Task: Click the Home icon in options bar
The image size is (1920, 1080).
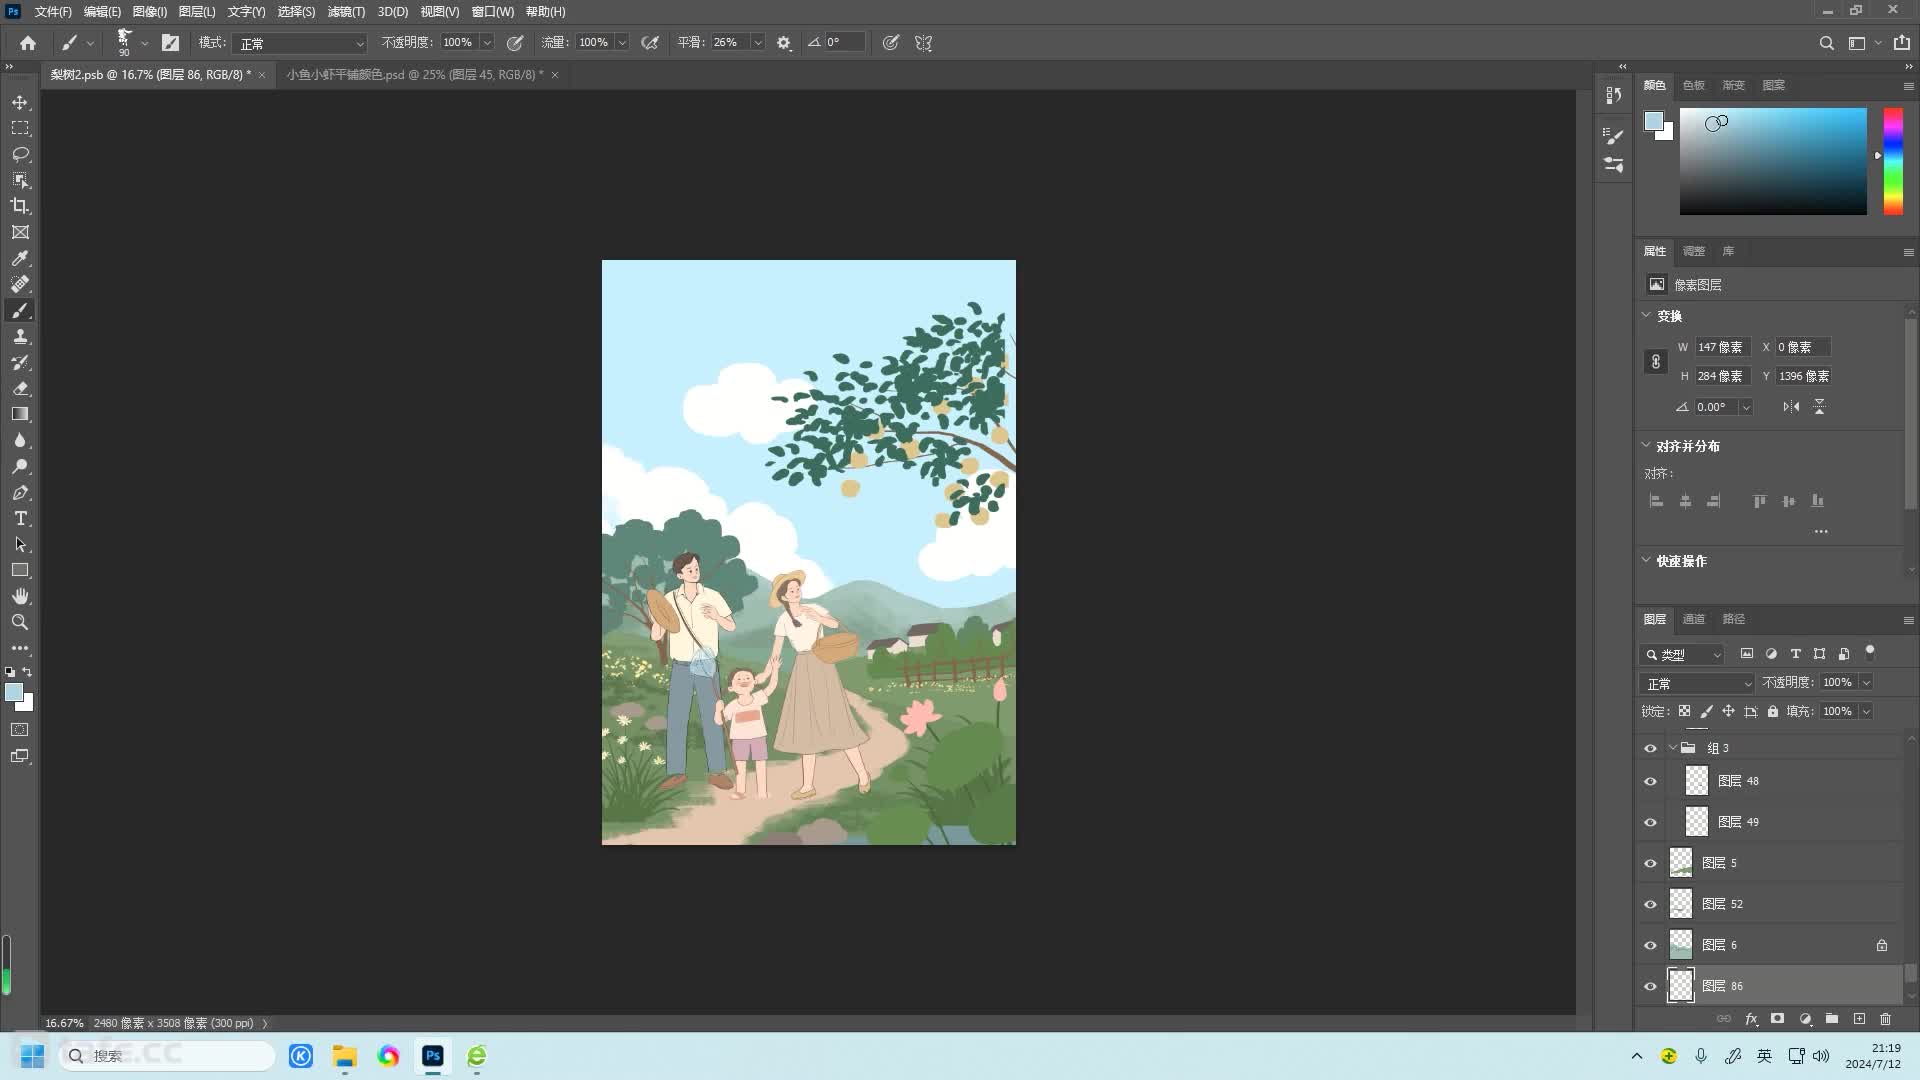Action: click(x=28, y=43)
